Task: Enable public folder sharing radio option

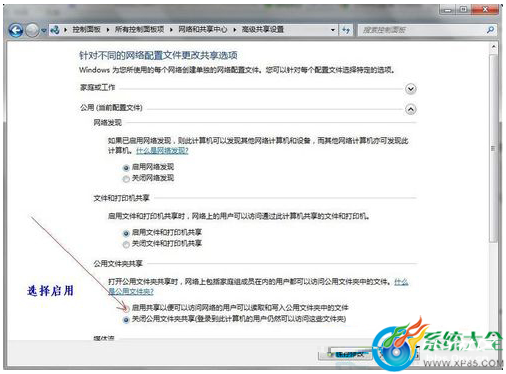Action: pos(126,308)
